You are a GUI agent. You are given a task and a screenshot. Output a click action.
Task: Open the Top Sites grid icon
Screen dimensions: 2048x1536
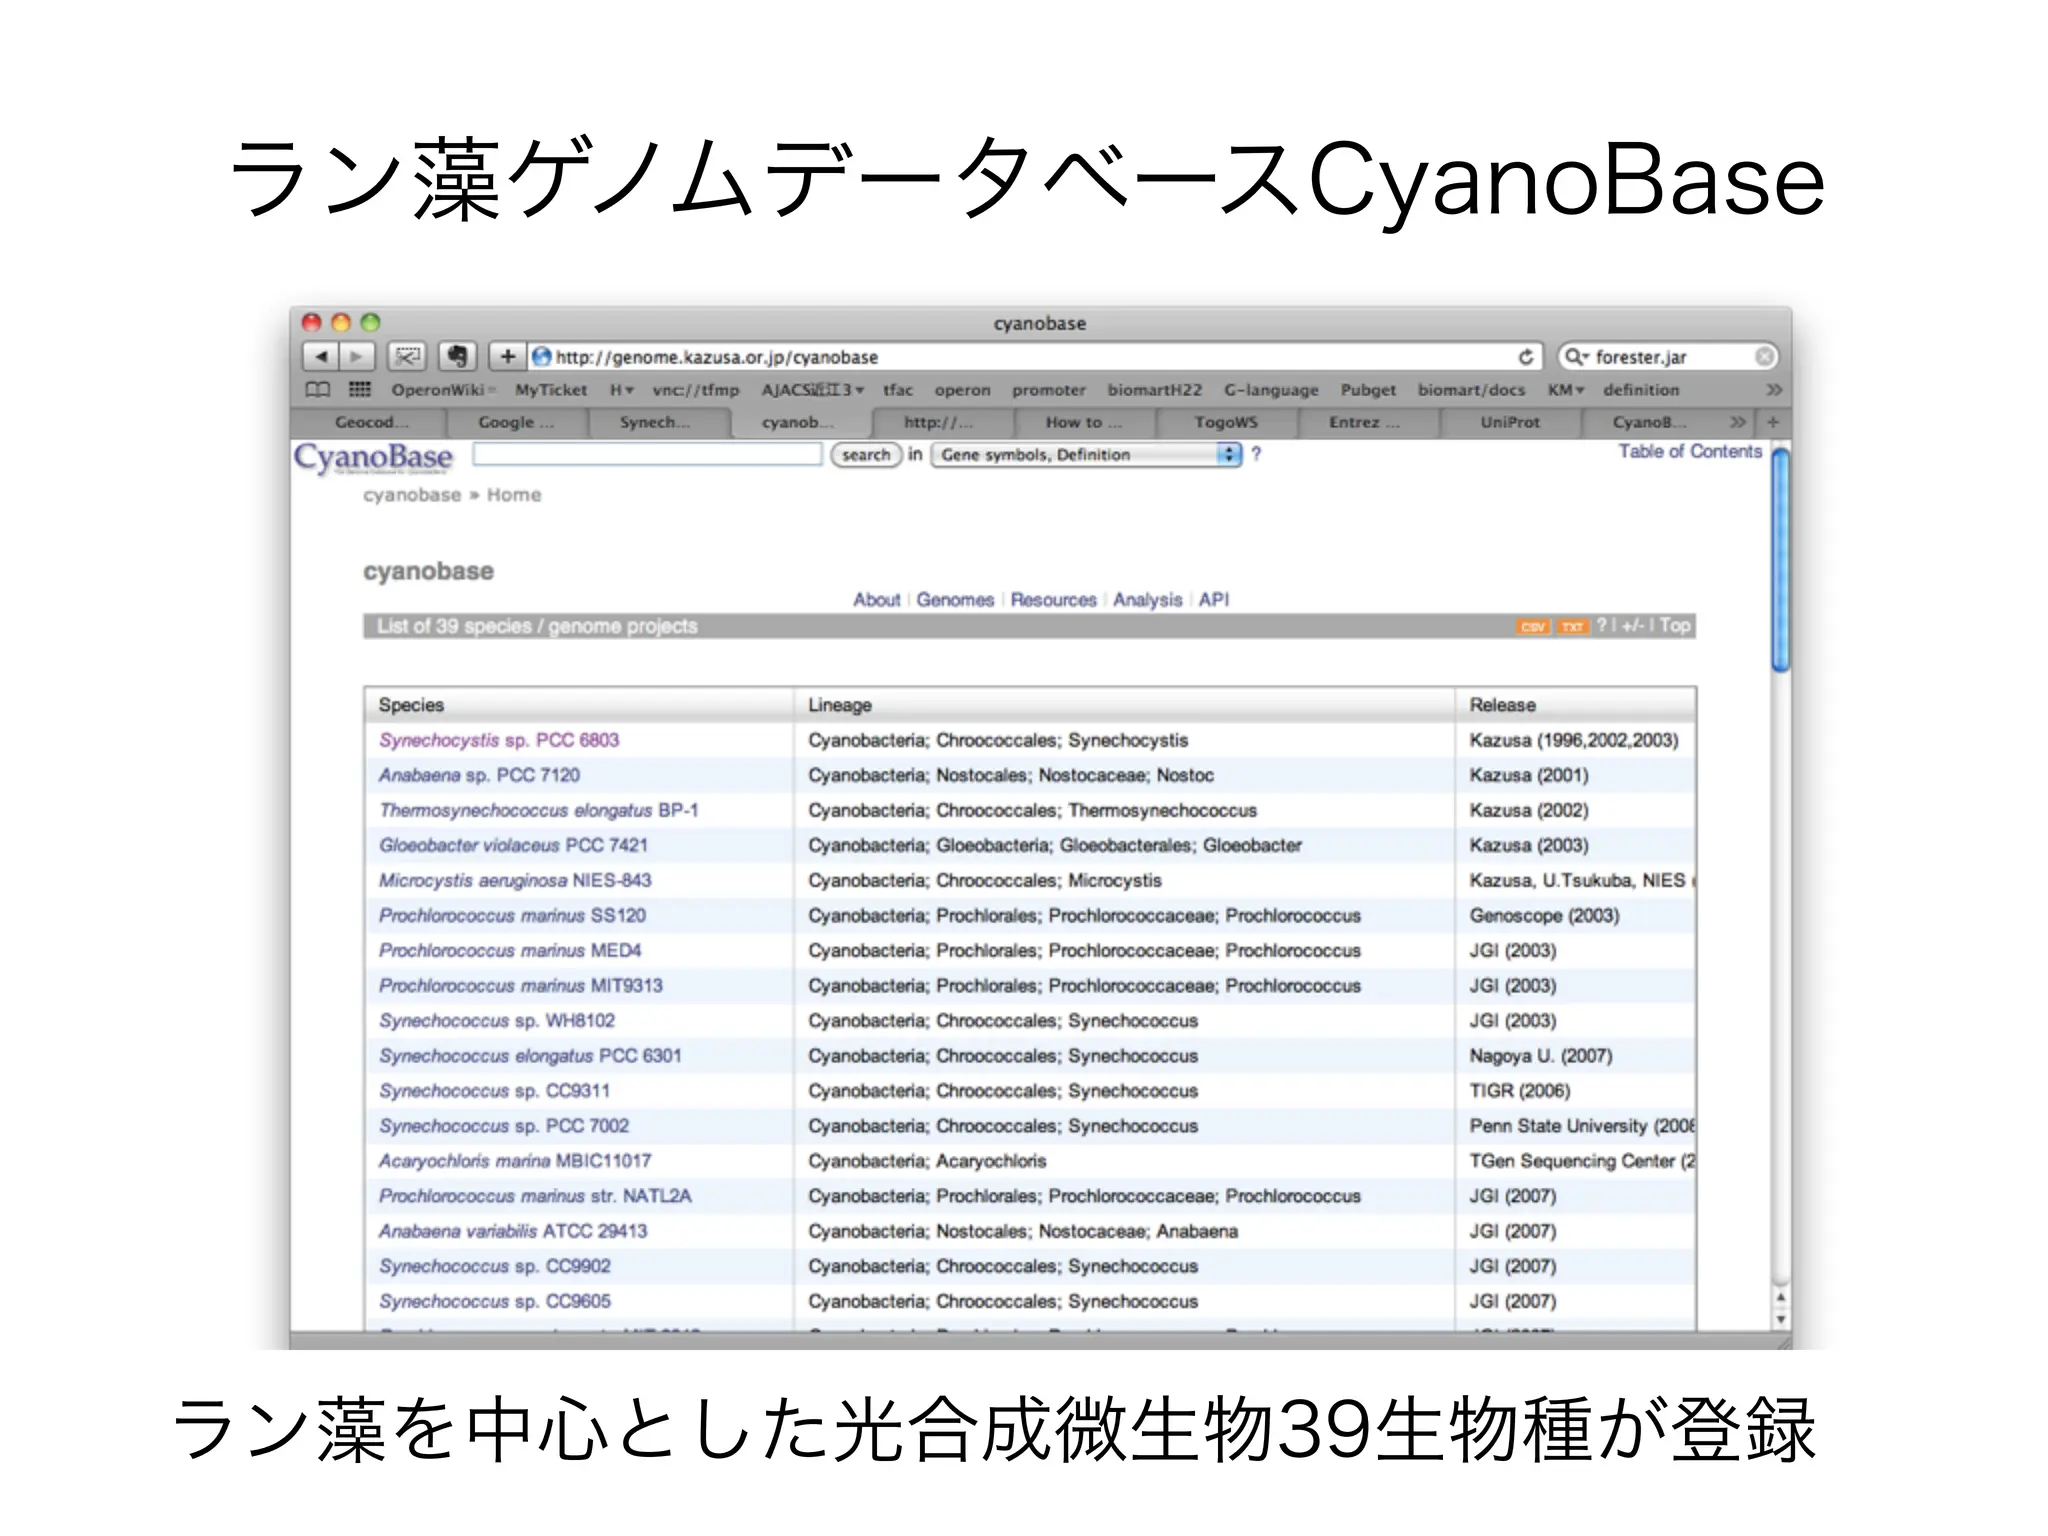(360, 390)
